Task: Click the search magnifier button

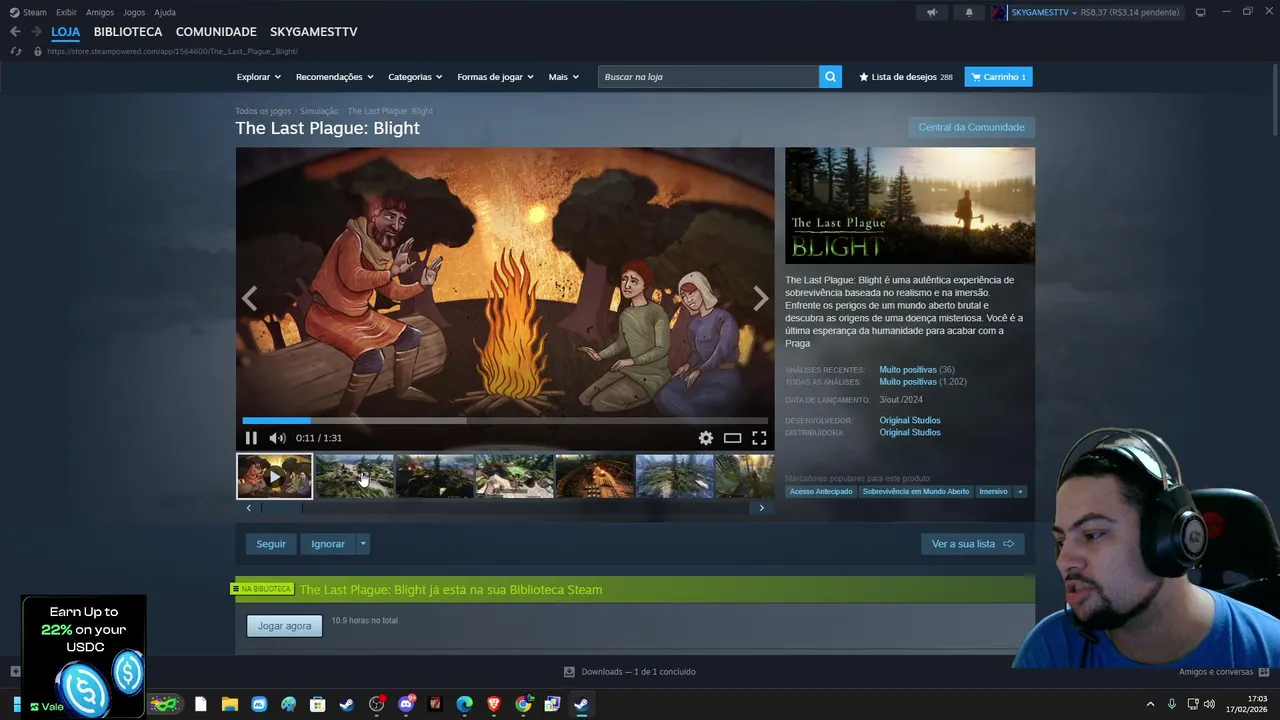Action: click(x=830, y=77)
